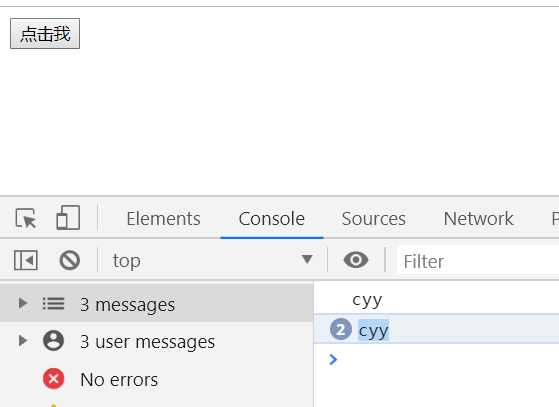Focus the Filter input field
Image resolution: width=559 pixels, height=407 pixels.
pos(478,261)
